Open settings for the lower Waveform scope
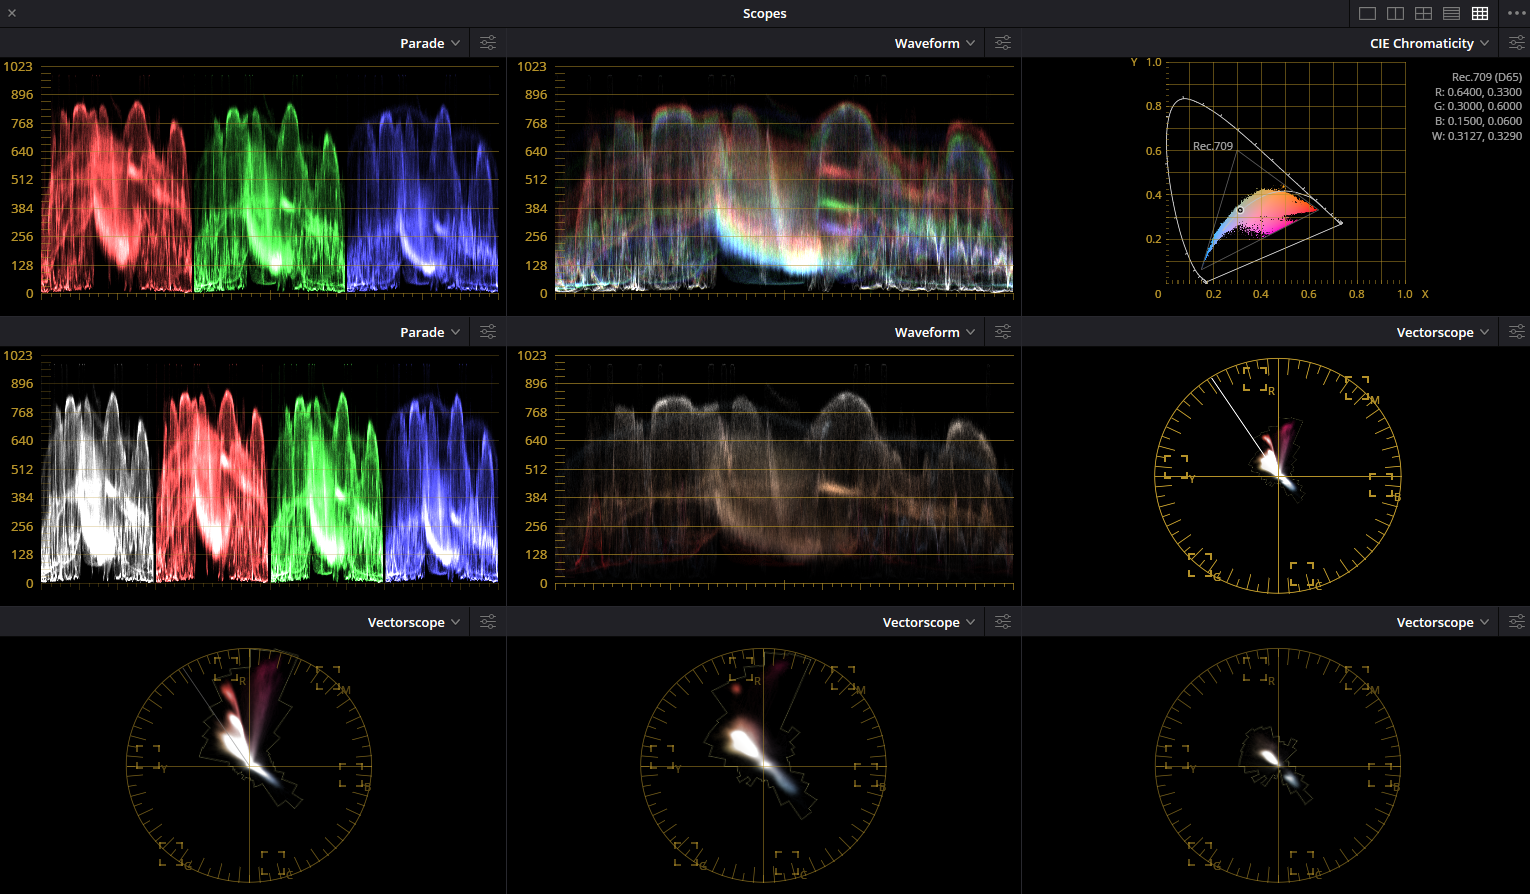Image resolution: width=1530 pixels, height=894 pixels. click(x=1002, y=331)
